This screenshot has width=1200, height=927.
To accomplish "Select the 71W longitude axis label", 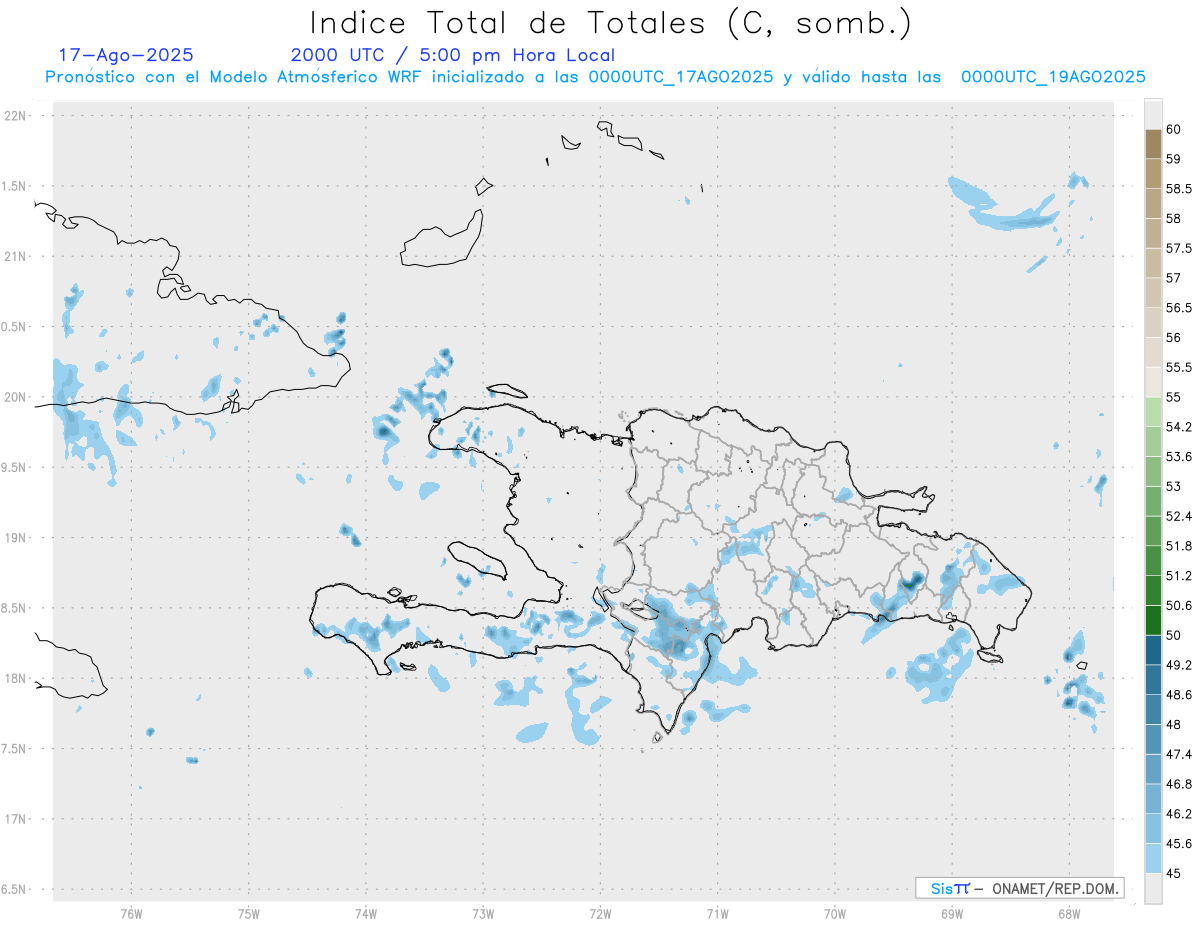I will [x=717, y=914].
